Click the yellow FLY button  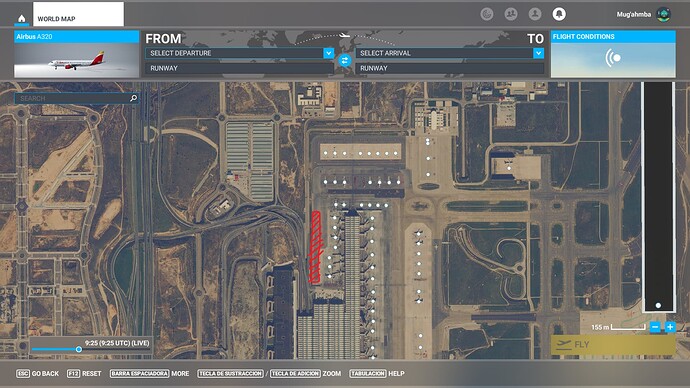click(613, 344)
